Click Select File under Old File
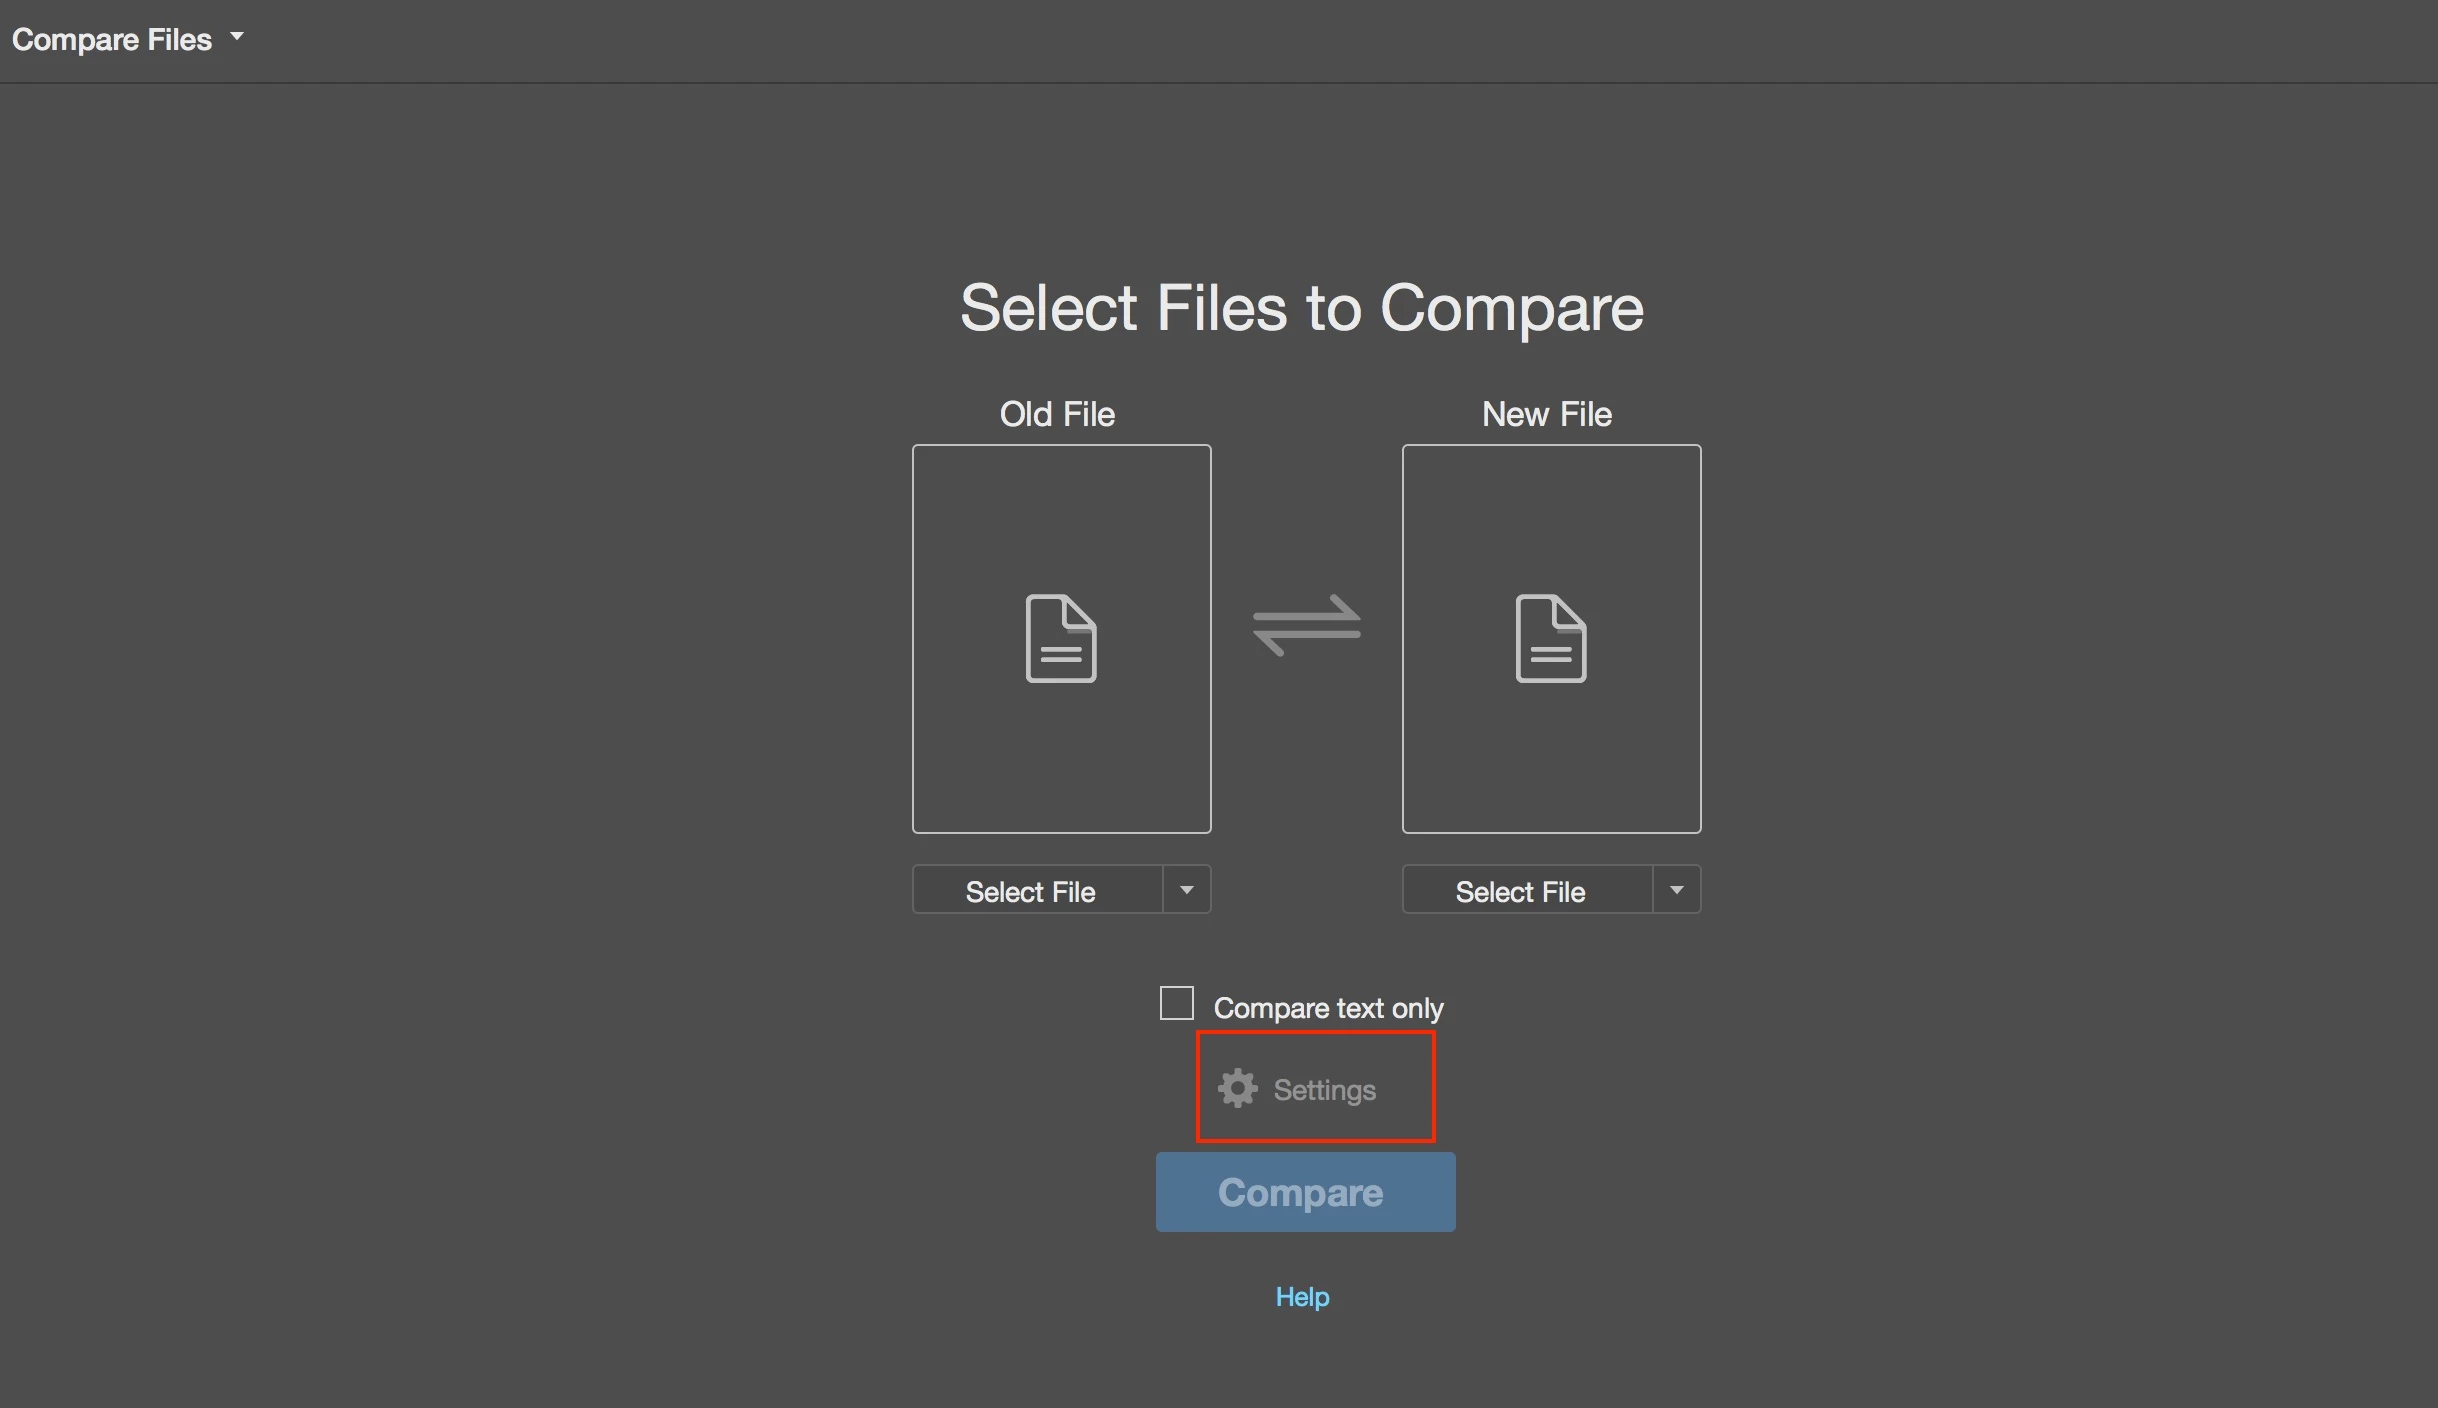Image resolution: width=2438 pixels, height=1408 pixels. pyautogui.click(x=1037, y=889)
